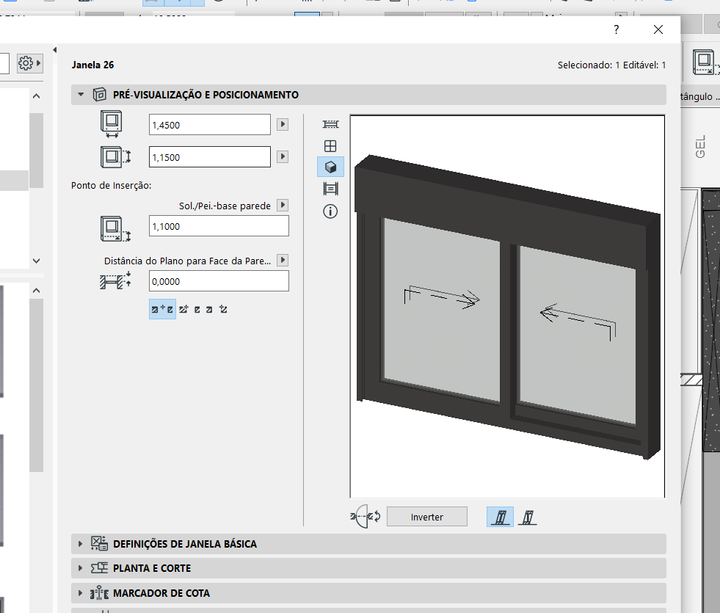The height and width of the screenshot is (613, 720).
Task: Click the 3D sliding window preview
Action: click(x=507, y=306)
